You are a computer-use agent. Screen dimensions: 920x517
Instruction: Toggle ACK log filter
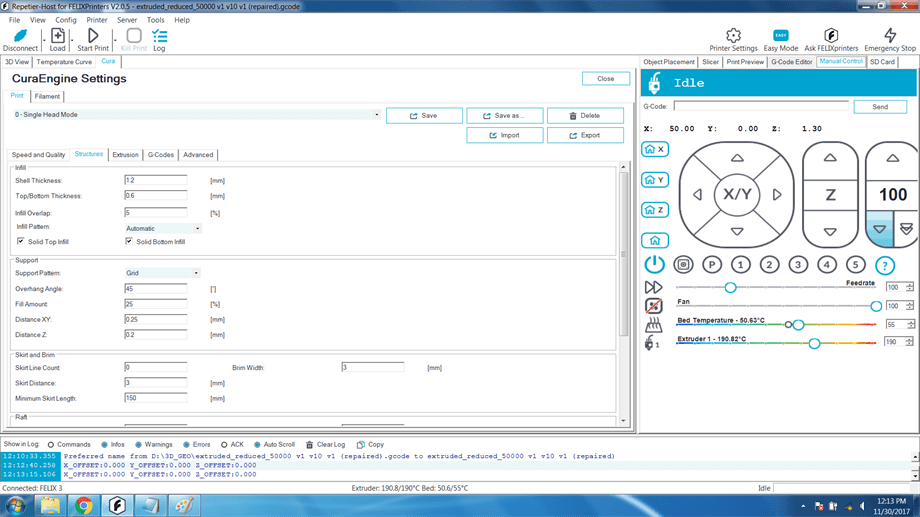(x=224, y=445)
